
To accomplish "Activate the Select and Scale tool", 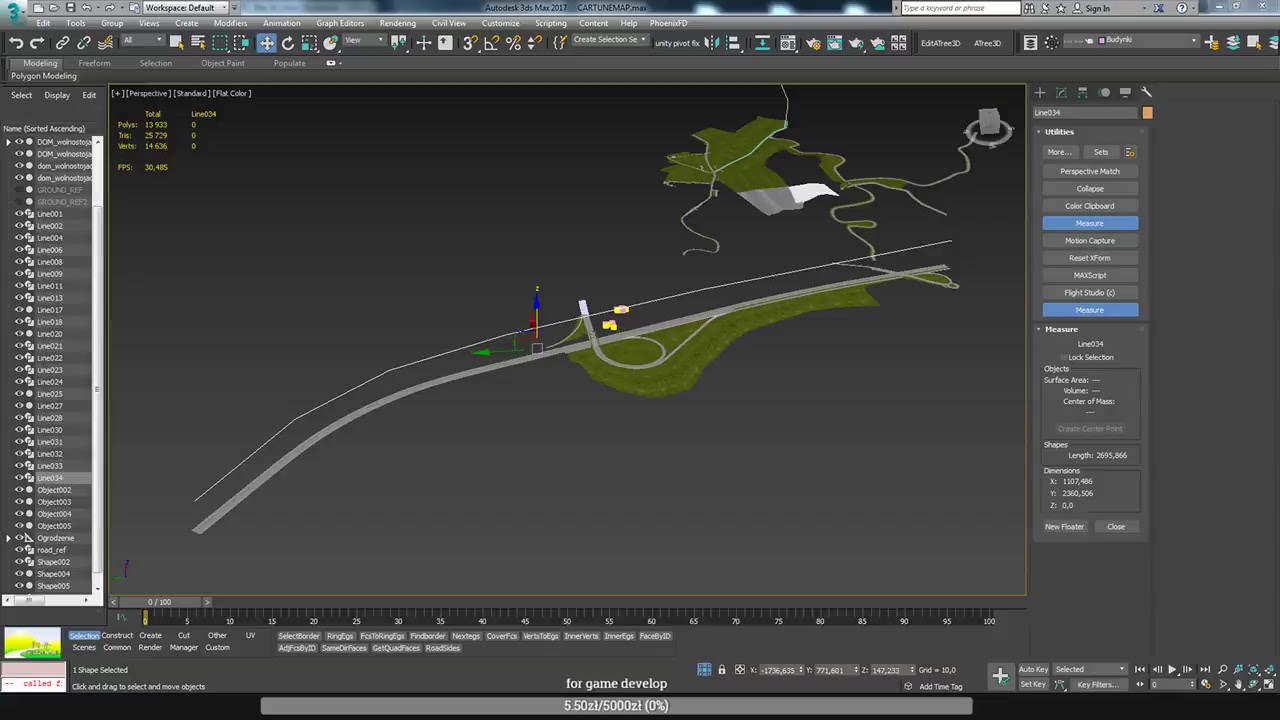I will click(x=310, y=43).
